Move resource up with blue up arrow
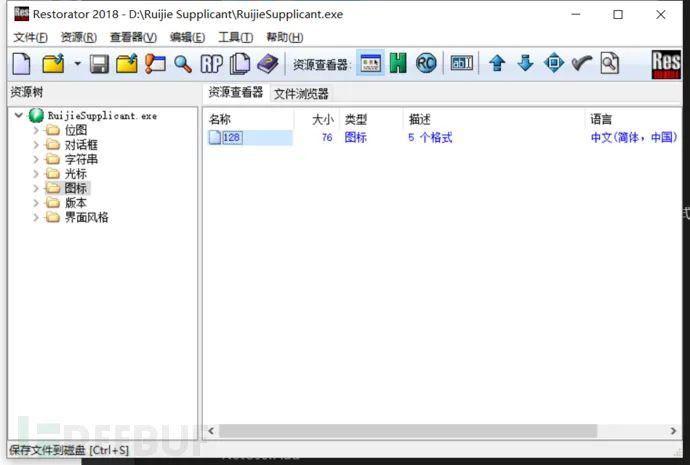 point(497,63)
